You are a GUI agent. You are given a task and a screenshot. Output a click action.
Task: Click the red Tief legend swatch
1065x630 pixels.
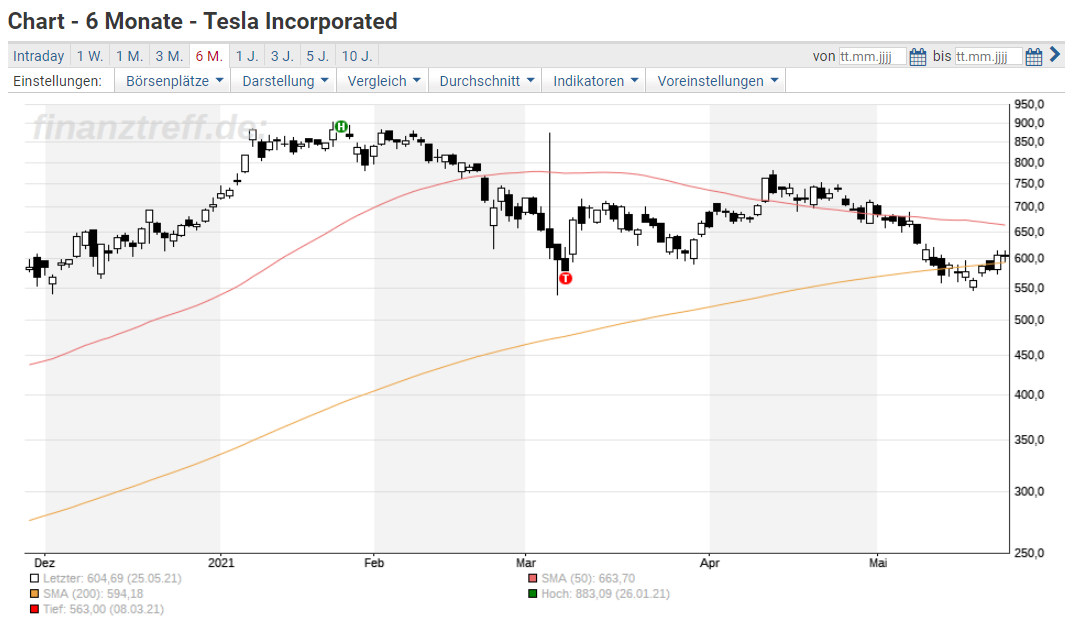pyautogui.click(x=34, y=609)
